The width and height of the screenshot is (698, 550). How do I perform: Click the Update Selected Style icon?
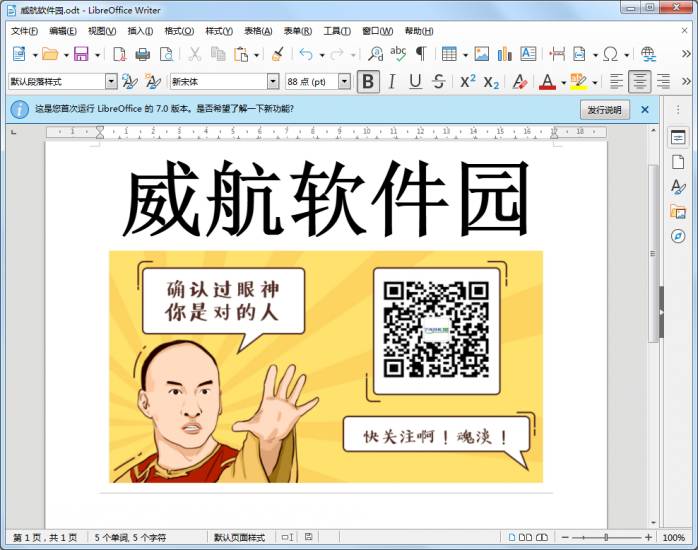coord(130,81)
